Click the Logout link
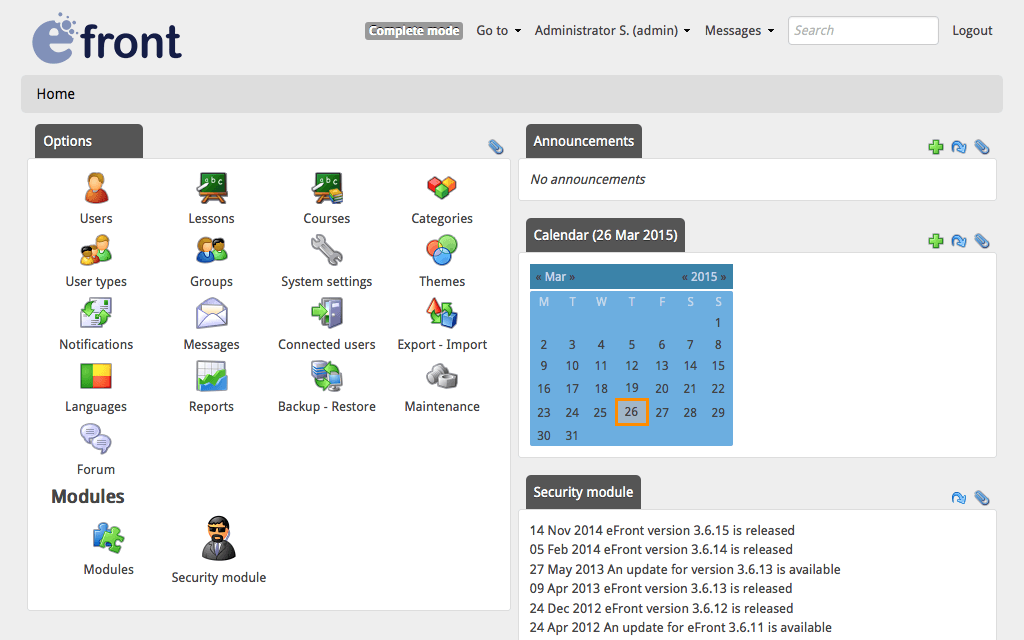Image resolution: width=1024 pixels, height=640 pixels. pos(971,30)
